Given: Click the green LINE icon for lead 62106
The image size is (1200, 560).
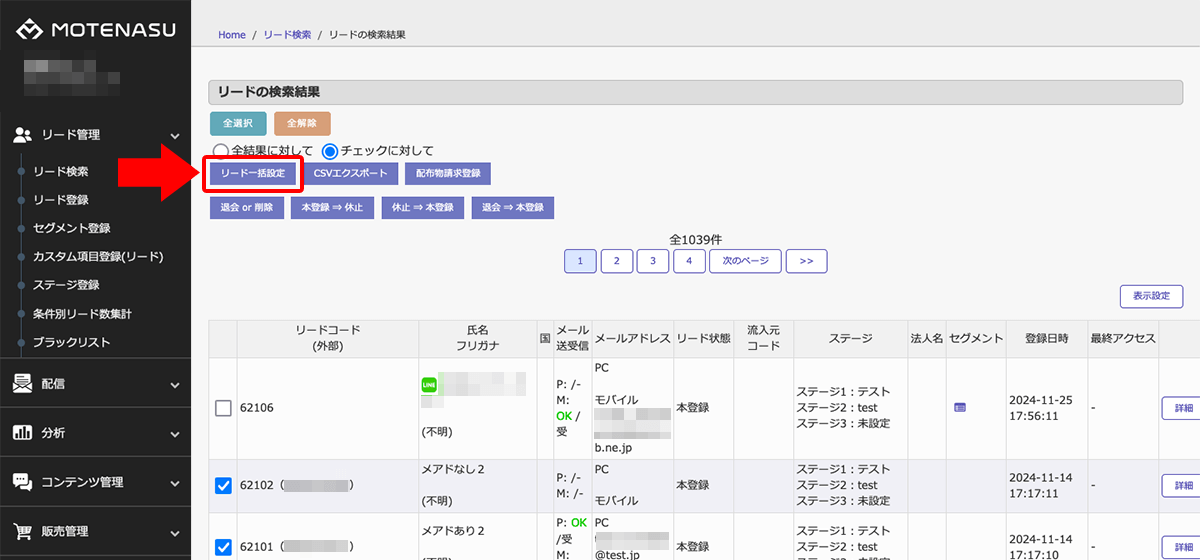Looking at the screenshot, I should (x=430, y=385).
